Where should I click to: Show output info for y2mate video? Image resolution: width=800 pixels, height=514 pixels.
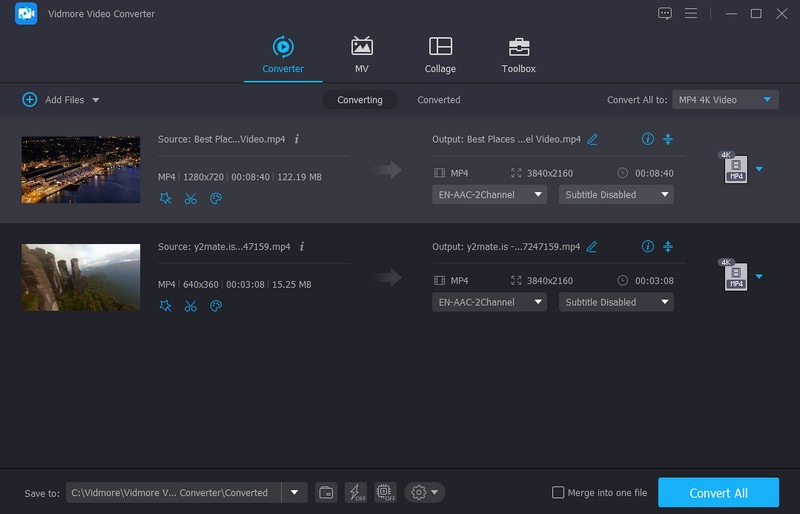click(647, 247)
